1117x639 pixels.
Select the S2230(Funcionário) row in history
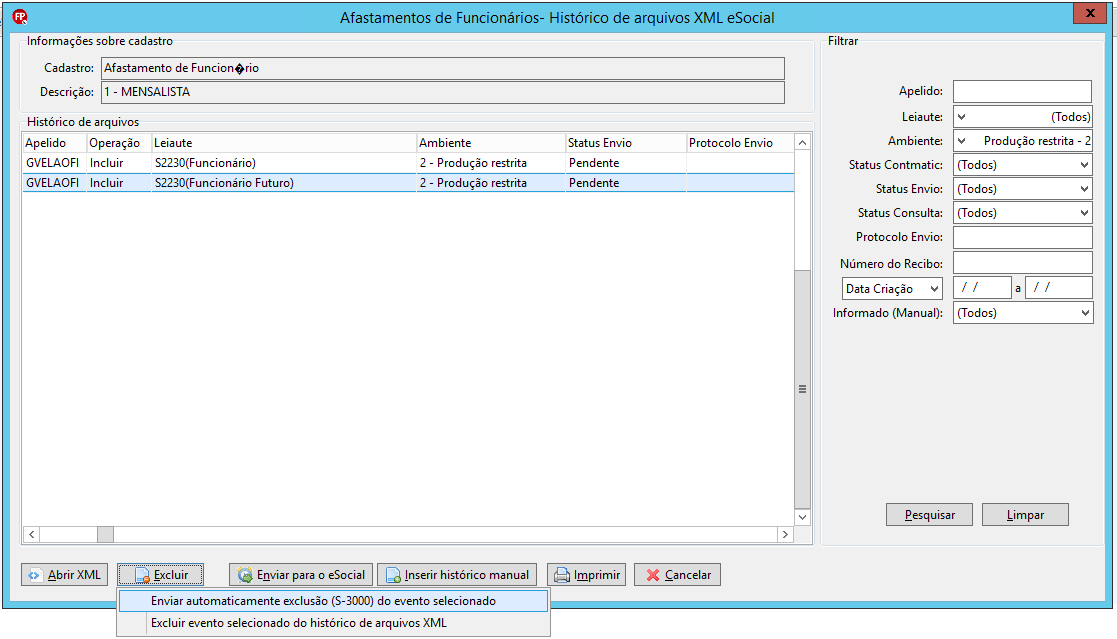coord(408,163)
